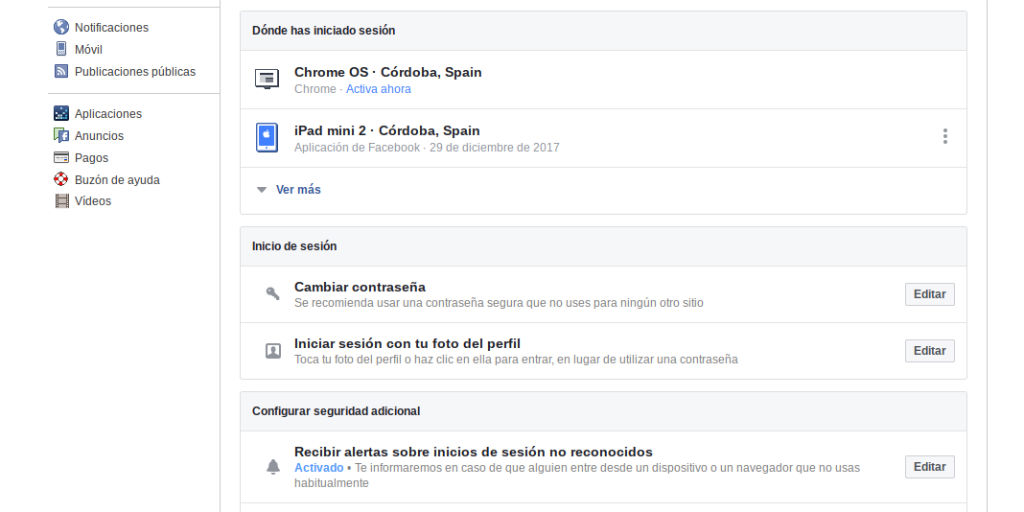Go to Pagos settings
Screen dimensions: 1024x512
(x=91, y=158)
